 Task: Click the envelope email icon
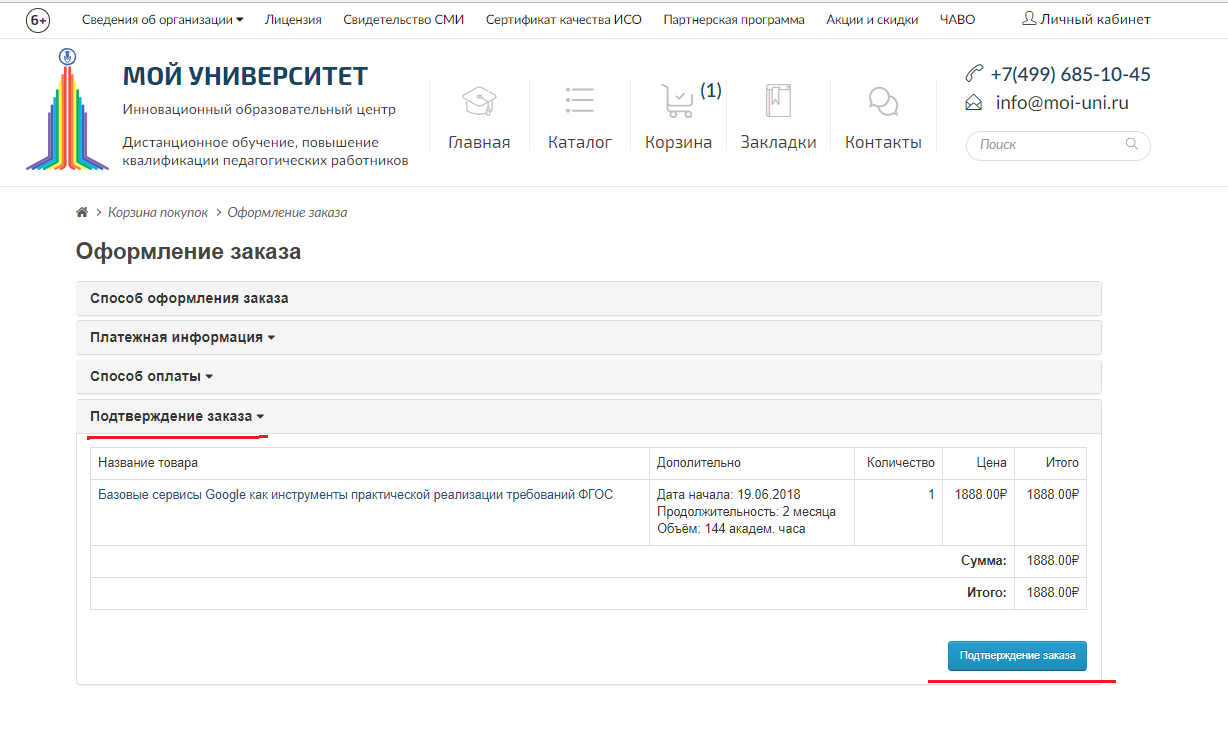(x=973, y=102)
